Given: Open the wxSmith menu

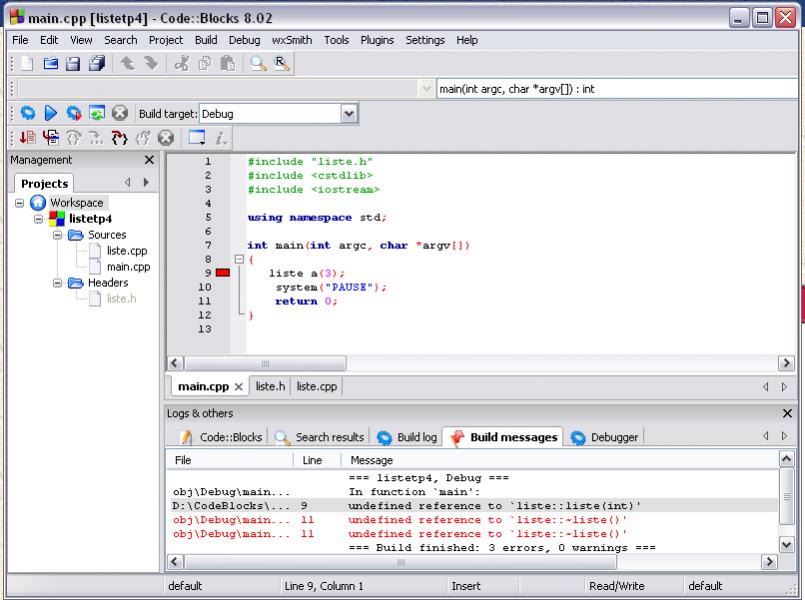Looking at the screenshot, I should click(292, 40).
